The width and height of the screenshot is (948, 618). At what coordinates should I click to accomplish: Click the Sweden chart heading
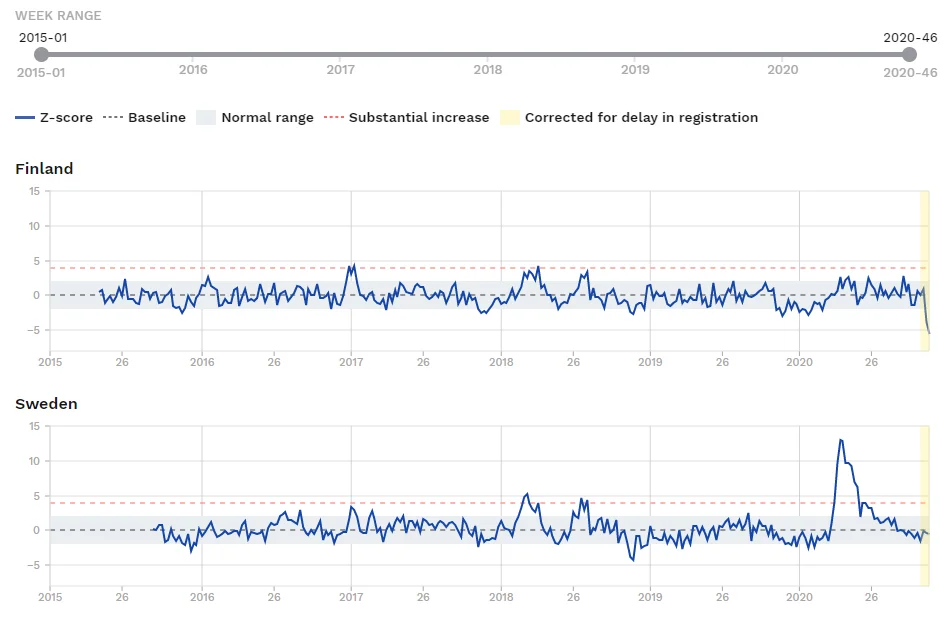(x=46, y=404)
